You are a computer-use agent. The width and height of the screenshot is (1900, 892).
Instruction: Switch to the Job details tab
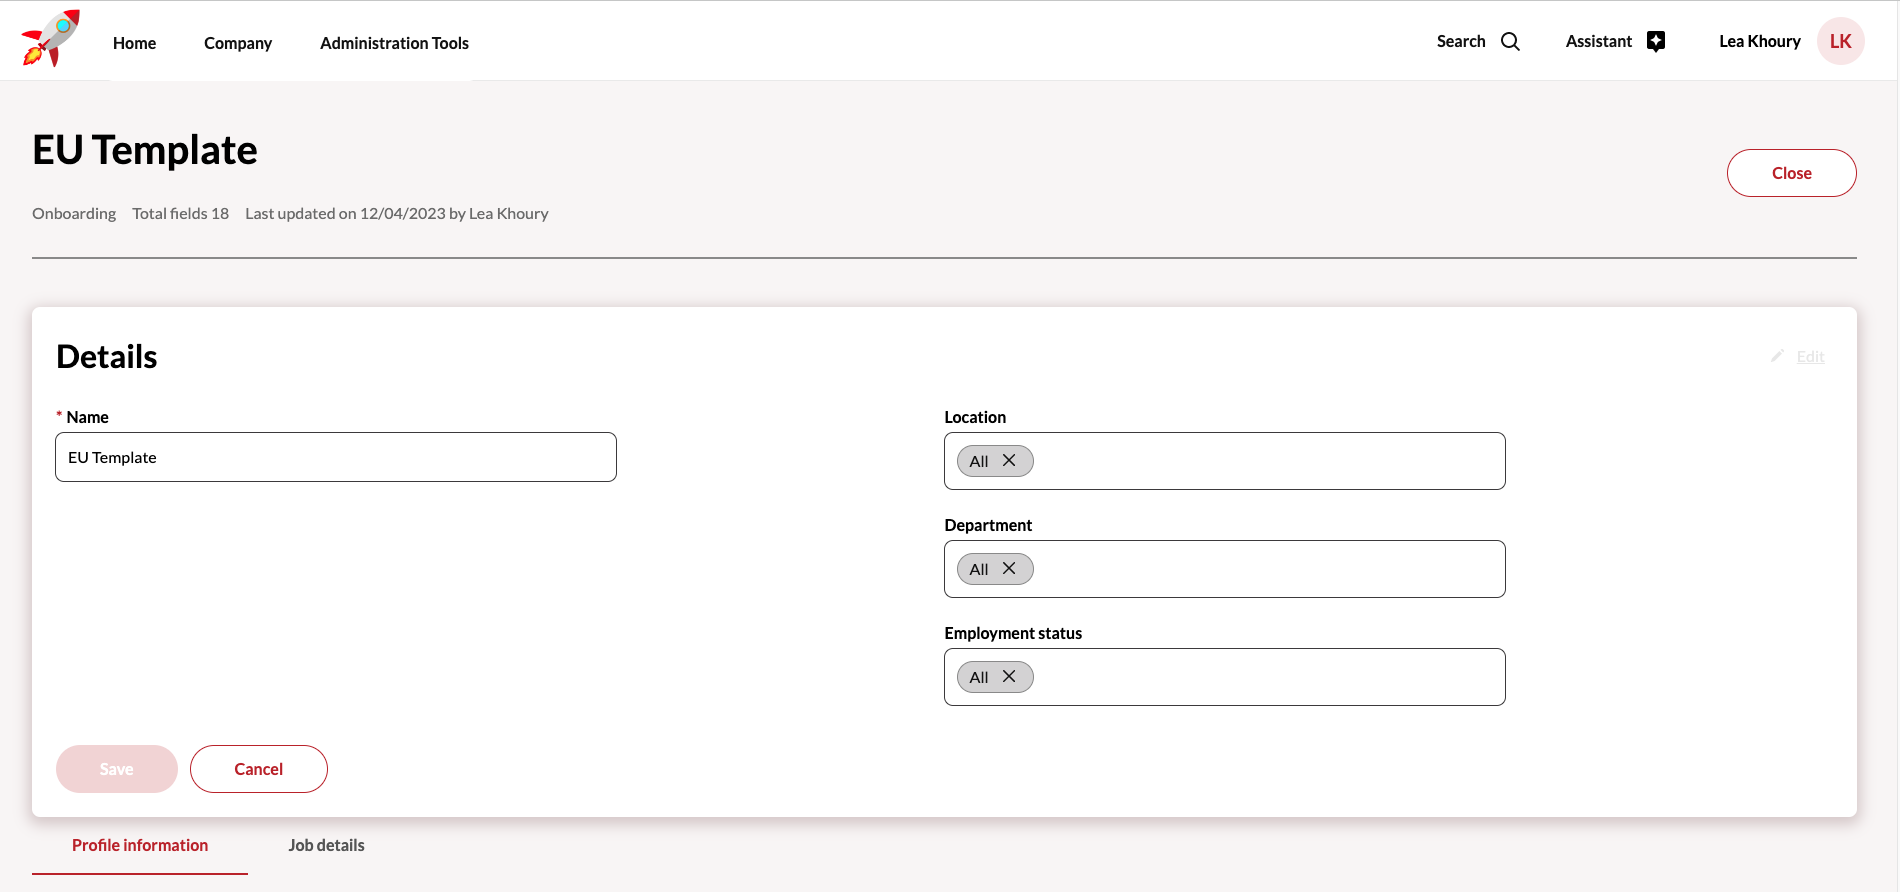pyautogui.click(x=326, y=846)
